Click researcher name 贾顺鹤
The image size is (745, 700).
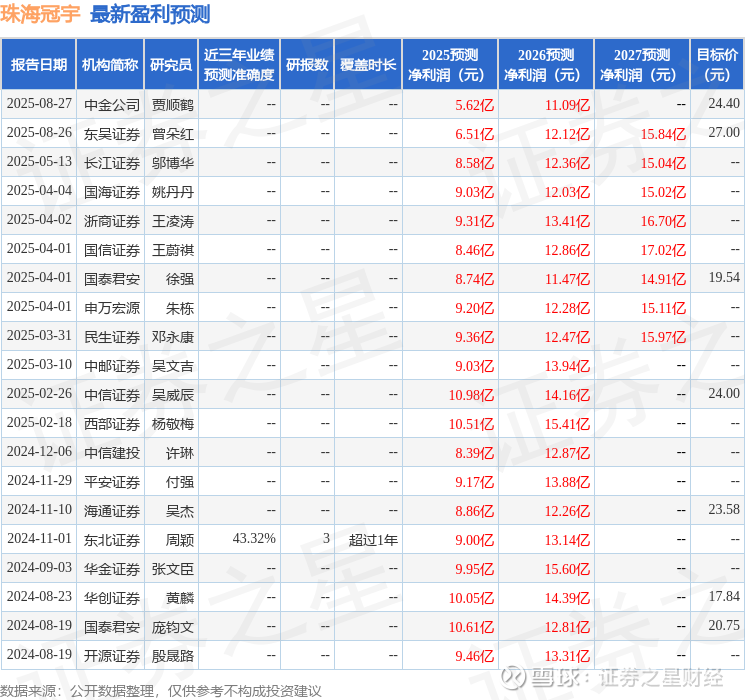pos(173,105)
